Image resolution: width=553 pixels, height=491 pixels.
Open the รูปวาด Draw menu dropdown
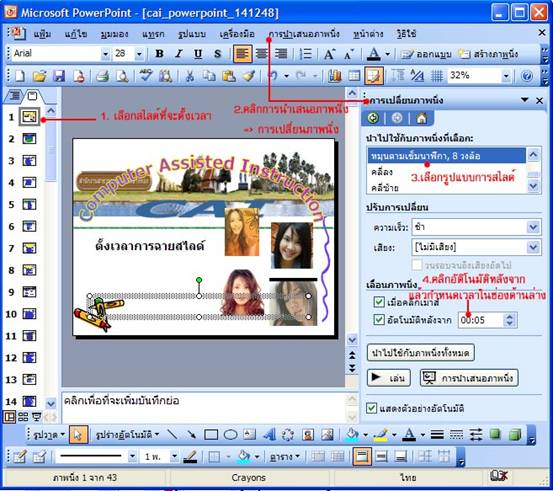tap(49, 435)
